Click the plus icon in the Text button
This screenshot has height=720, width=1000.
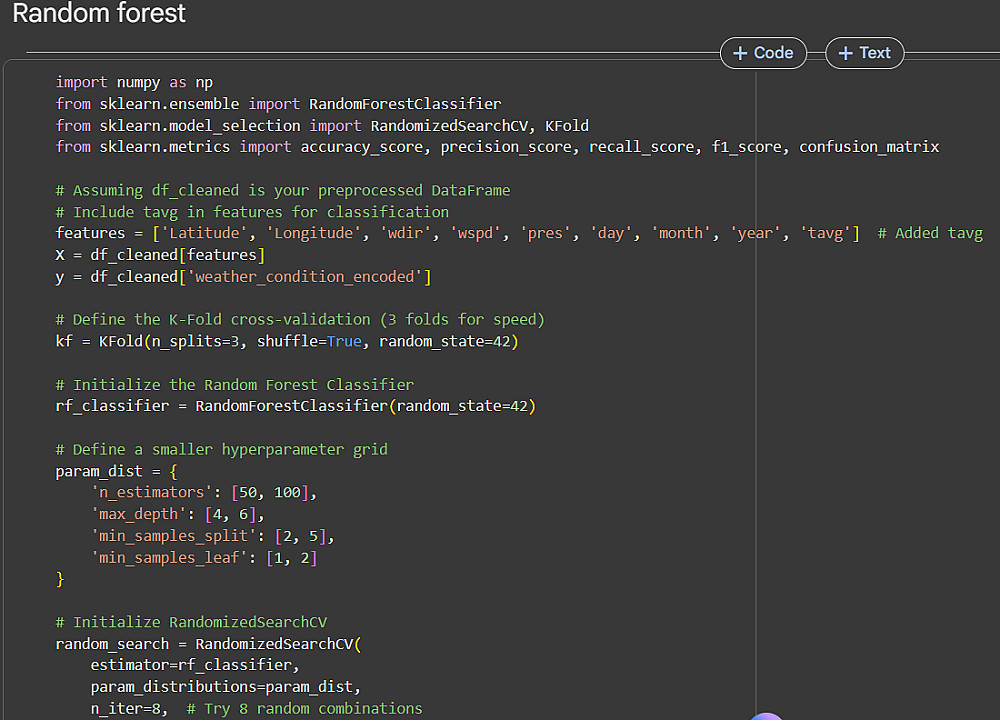[846, 53]
